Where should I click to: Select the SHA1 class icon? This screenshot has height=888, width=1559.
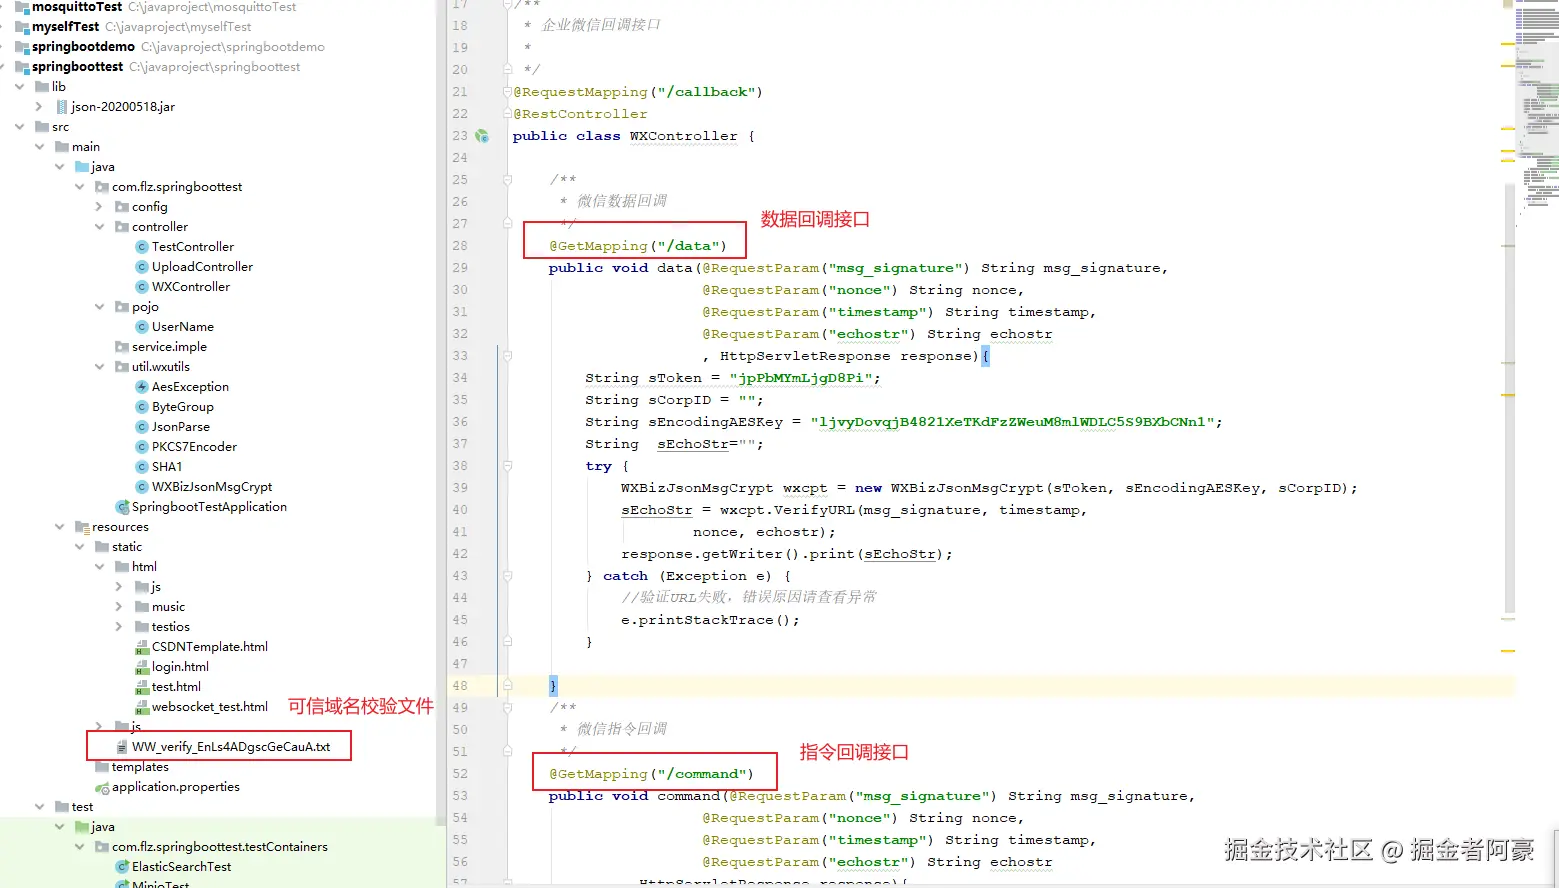(x=142, y=467)
